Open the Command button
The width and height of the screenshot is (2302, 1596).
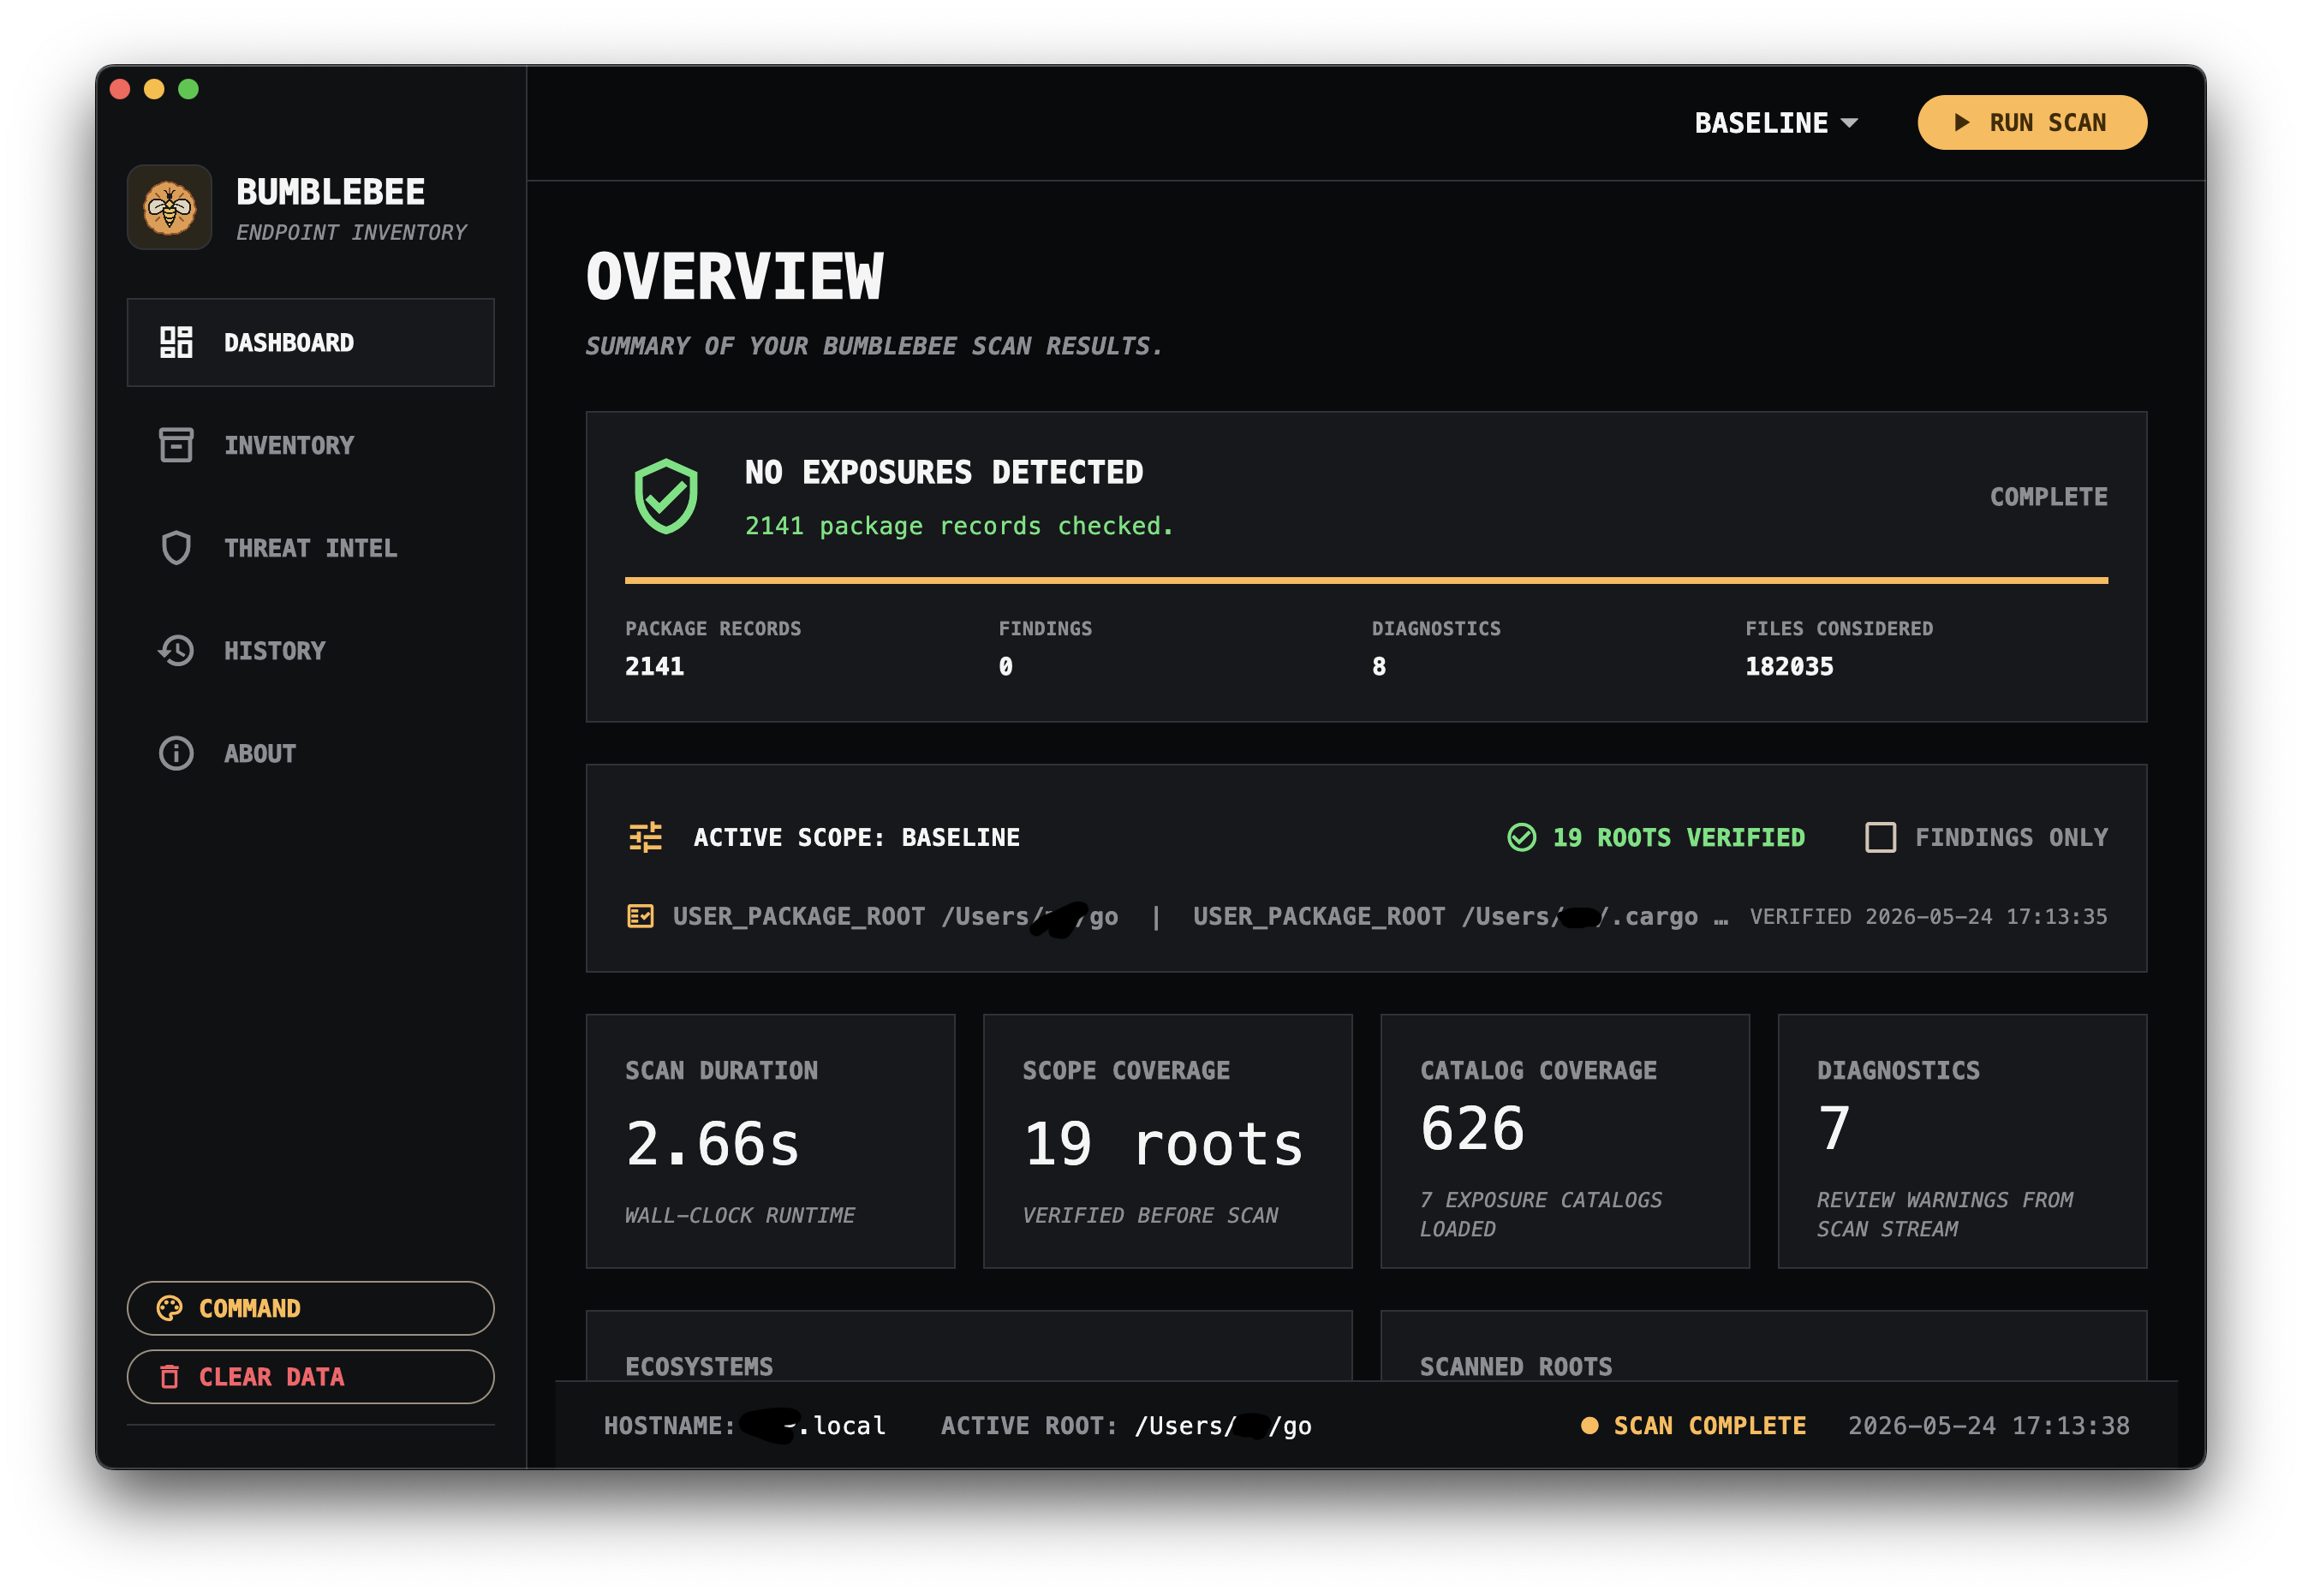pos(311,1308)
